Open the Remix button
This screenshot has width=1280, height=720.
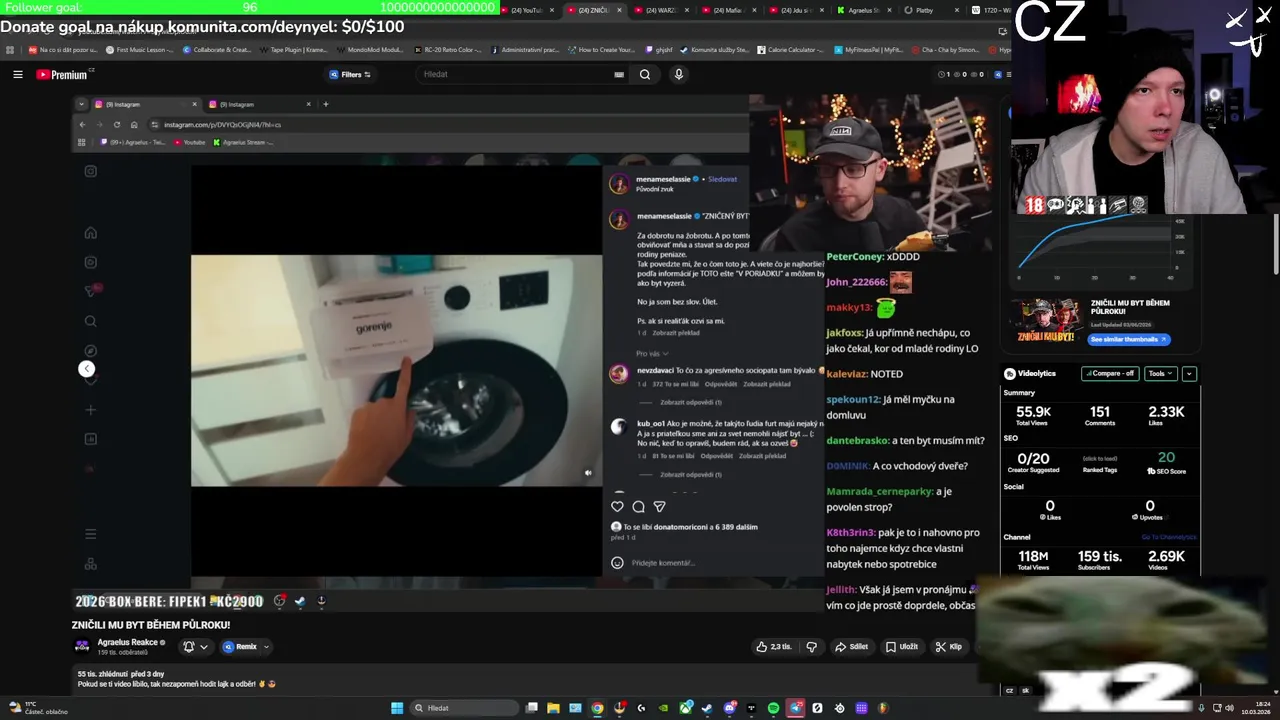(240, 647)
